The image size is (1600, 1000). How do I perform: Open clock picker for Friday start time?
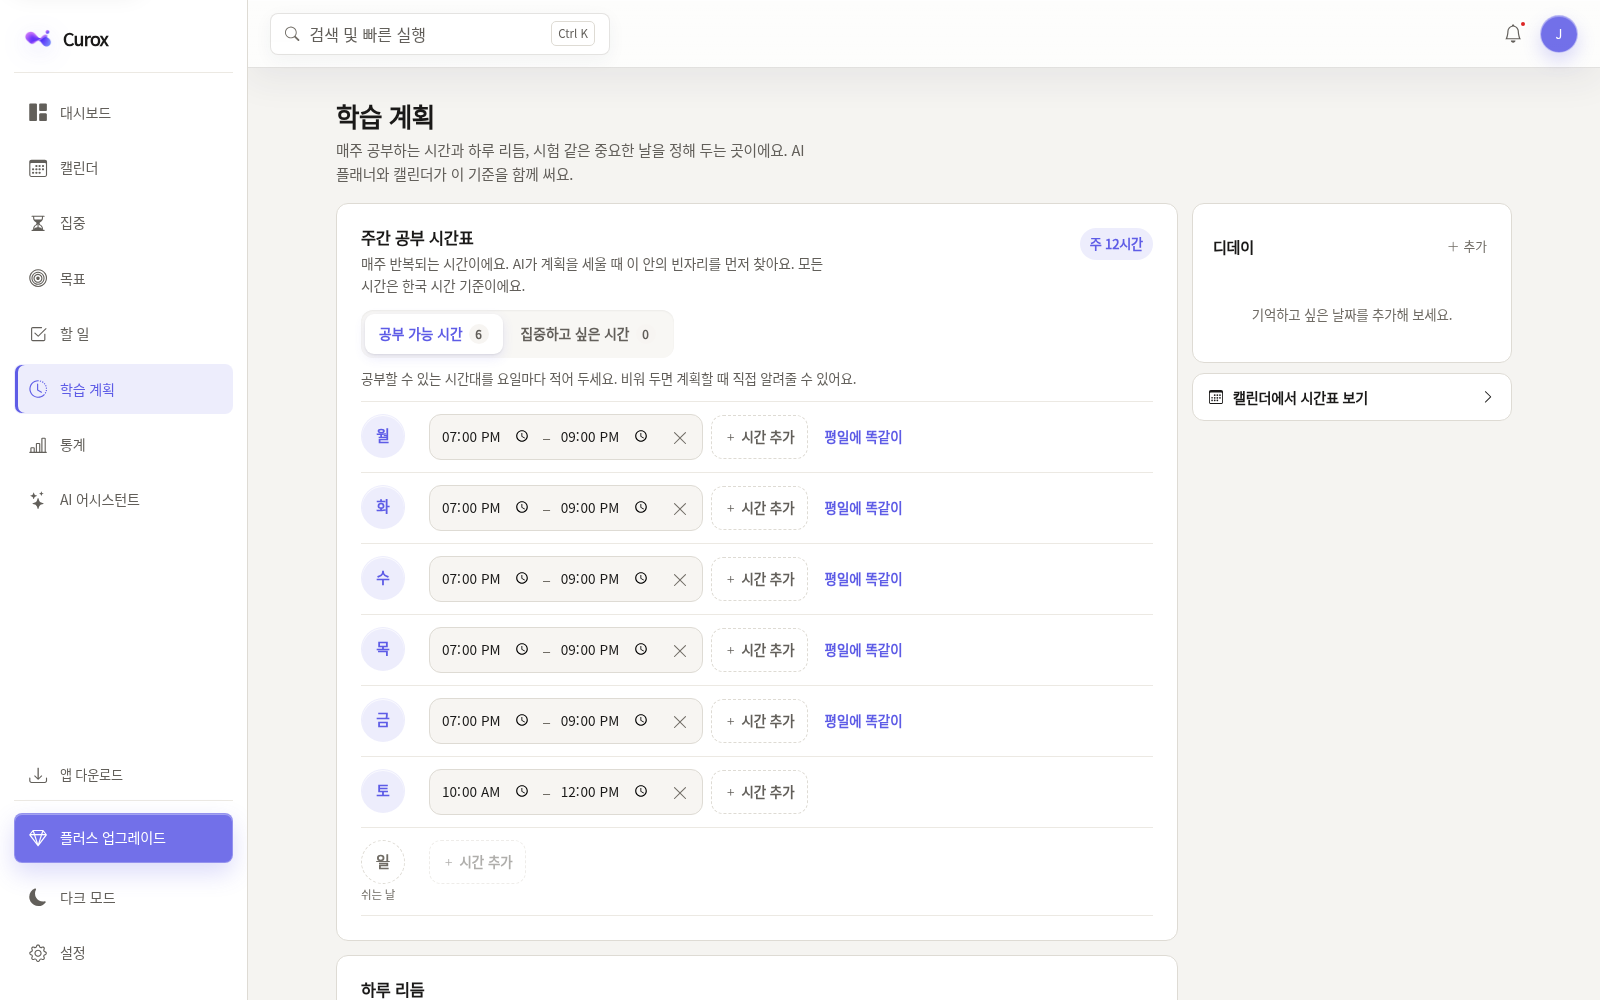[x=522, y=721]
